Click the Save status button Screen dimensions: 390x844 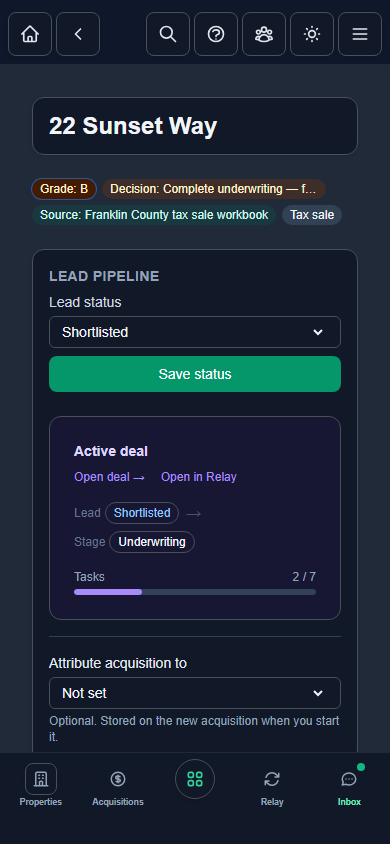tap(195, 374)
